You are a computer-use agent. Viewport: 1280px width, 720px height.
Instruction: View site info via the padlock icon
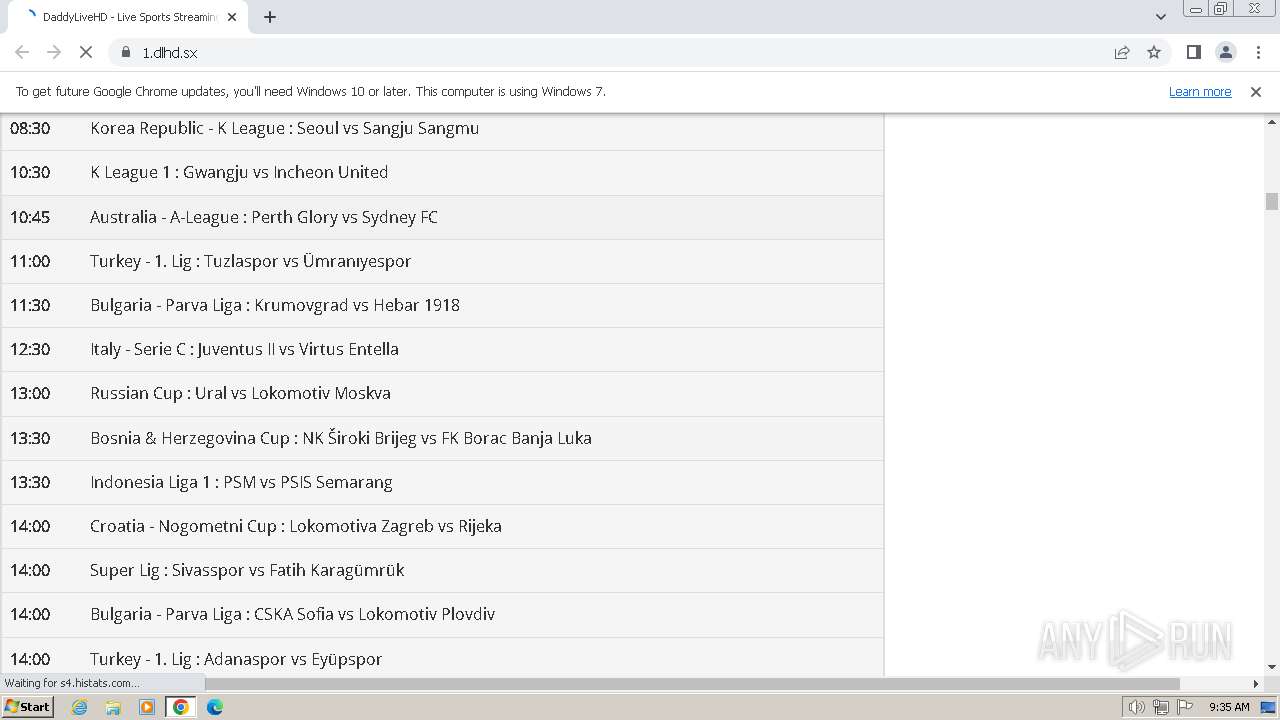click(126, 52)
